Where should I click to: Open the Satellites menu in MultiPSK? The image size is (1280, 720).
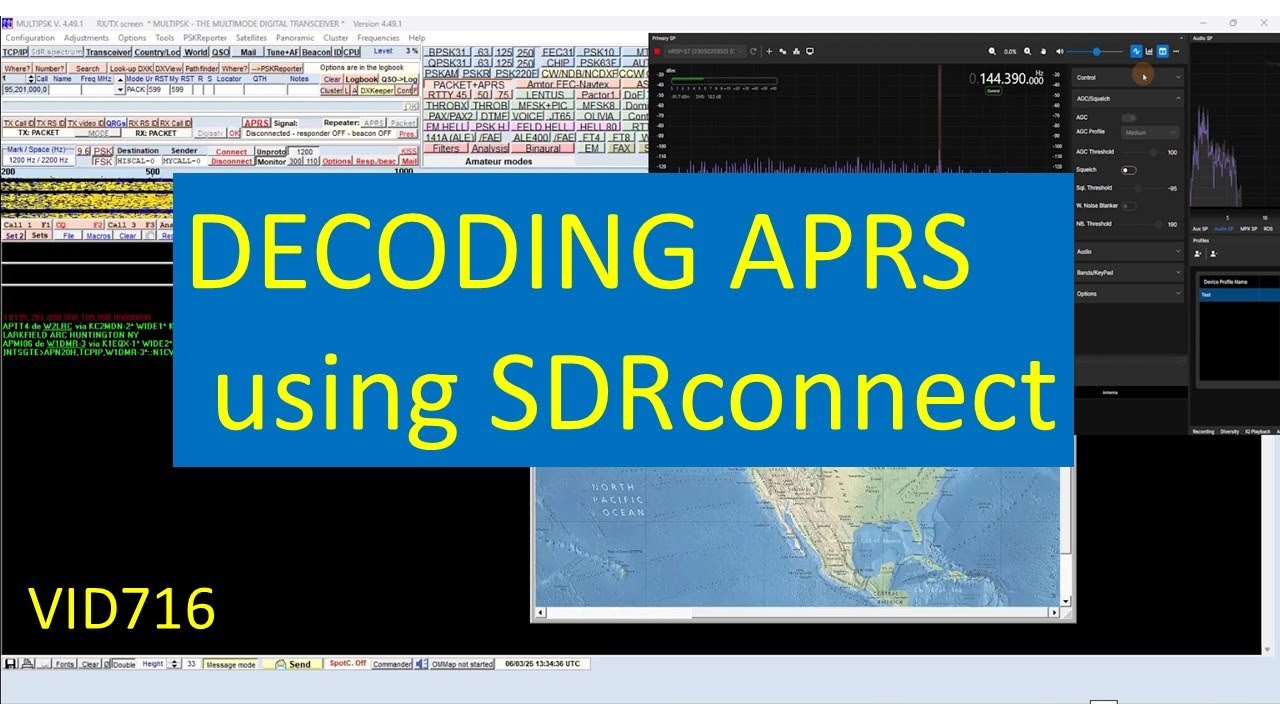pos(251,38)
